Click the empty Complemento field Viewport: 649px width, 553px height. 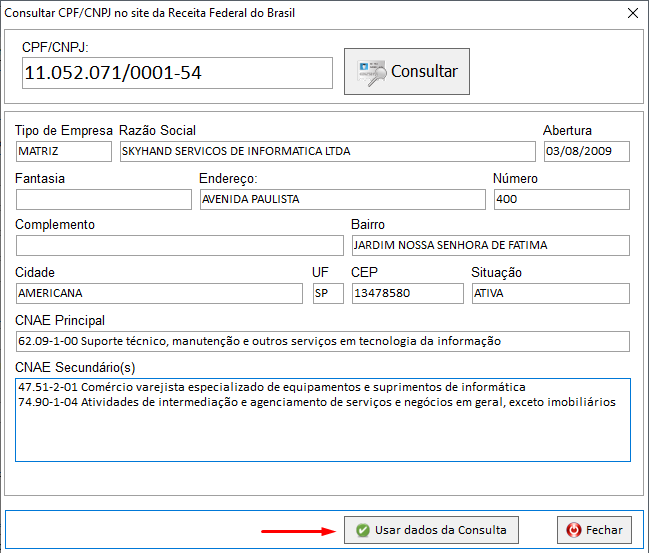tap(180, 245)
